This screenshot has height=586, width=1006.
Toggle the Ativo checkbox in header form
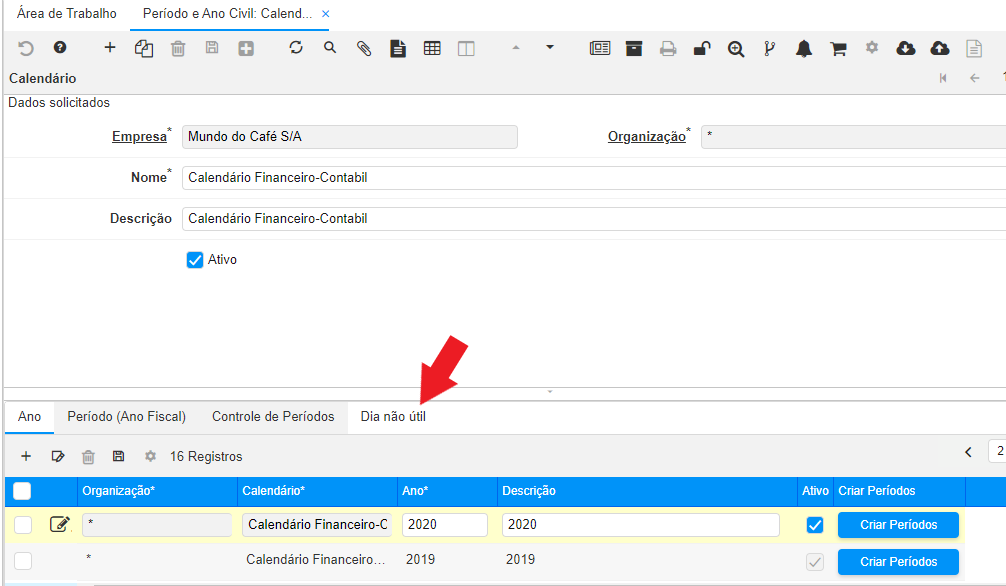click(194, 259)
